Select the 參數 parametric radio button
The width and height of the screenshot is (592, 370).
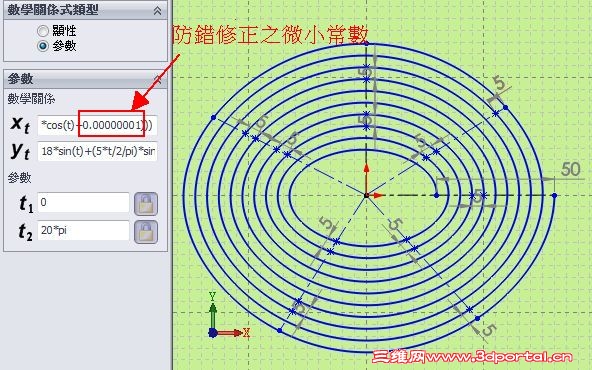(x=43, y=46)
